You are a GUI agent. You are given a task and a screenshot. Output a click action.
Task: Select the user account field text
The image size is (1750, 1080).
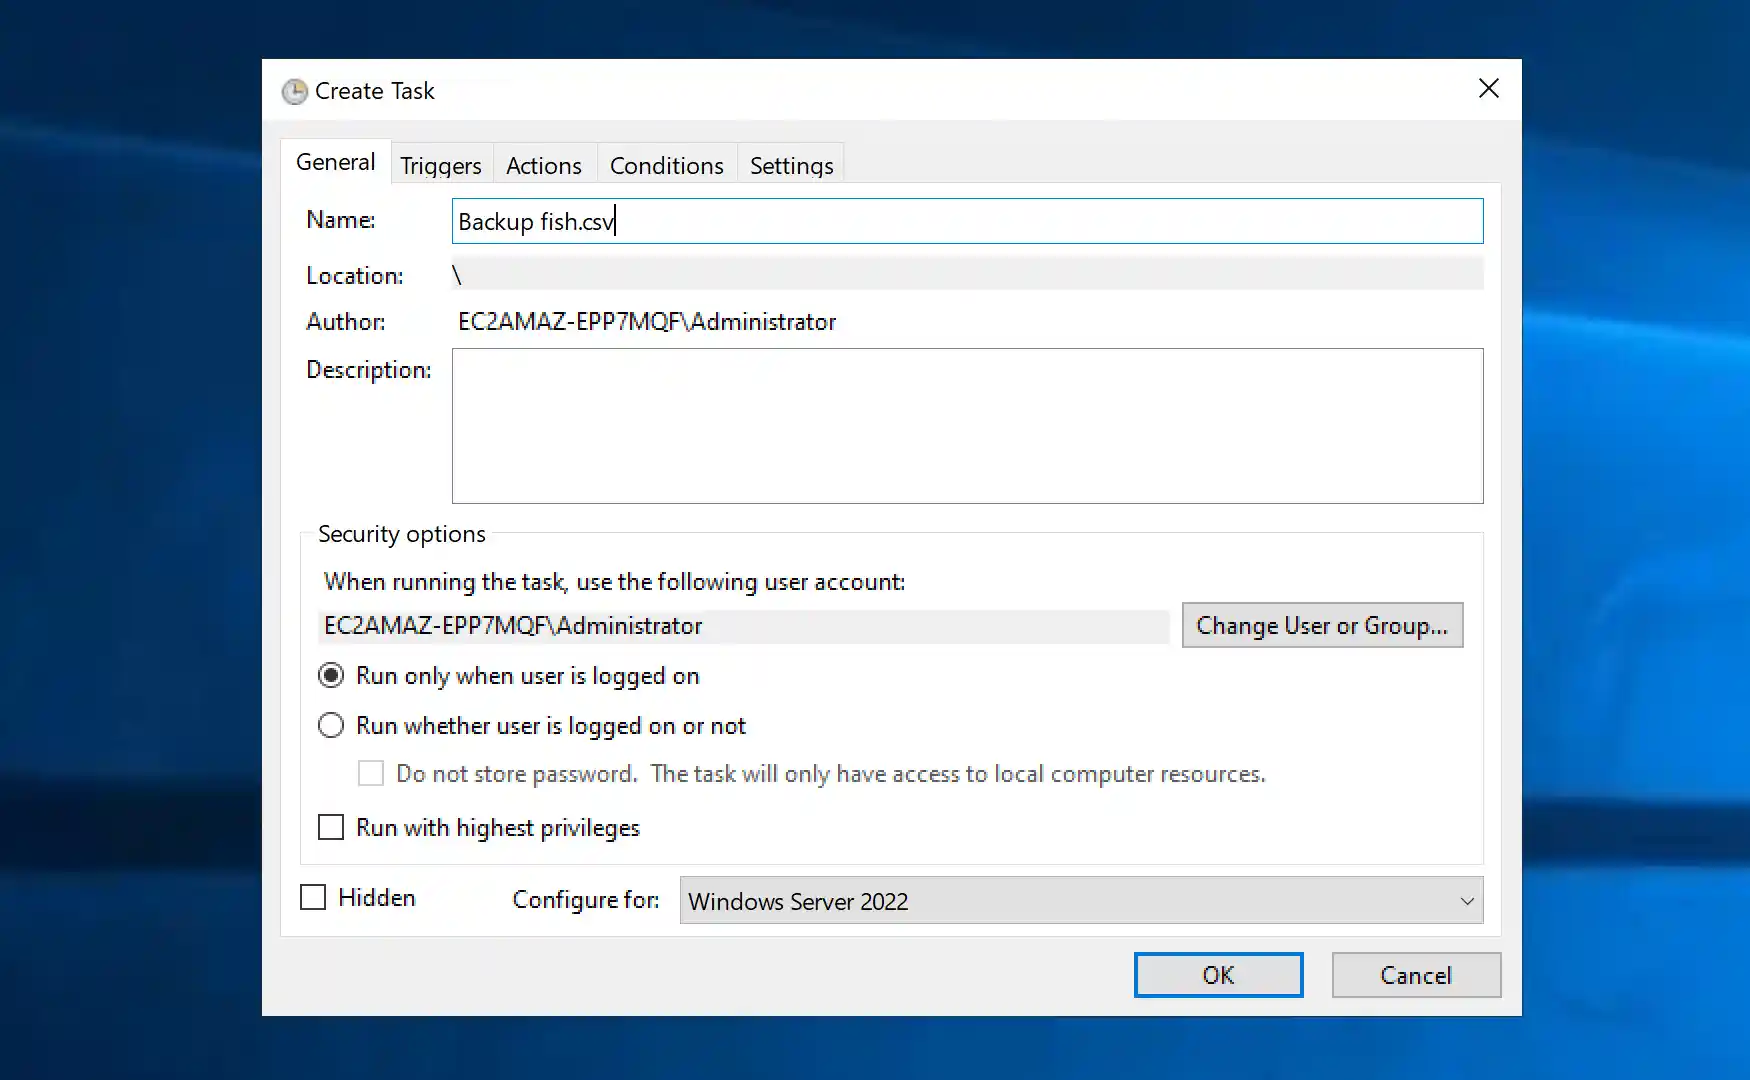pos(745,626)
